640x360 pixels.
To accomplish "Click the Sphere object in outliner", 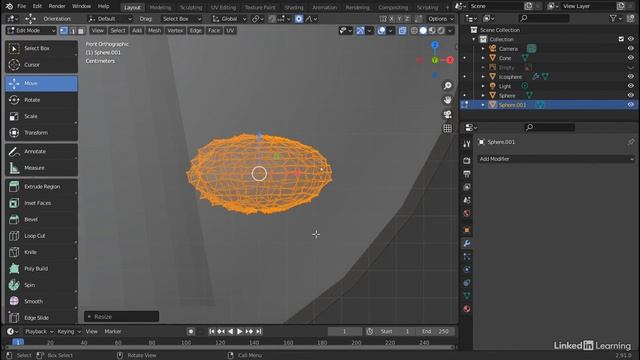I will [x=507, y=96].
